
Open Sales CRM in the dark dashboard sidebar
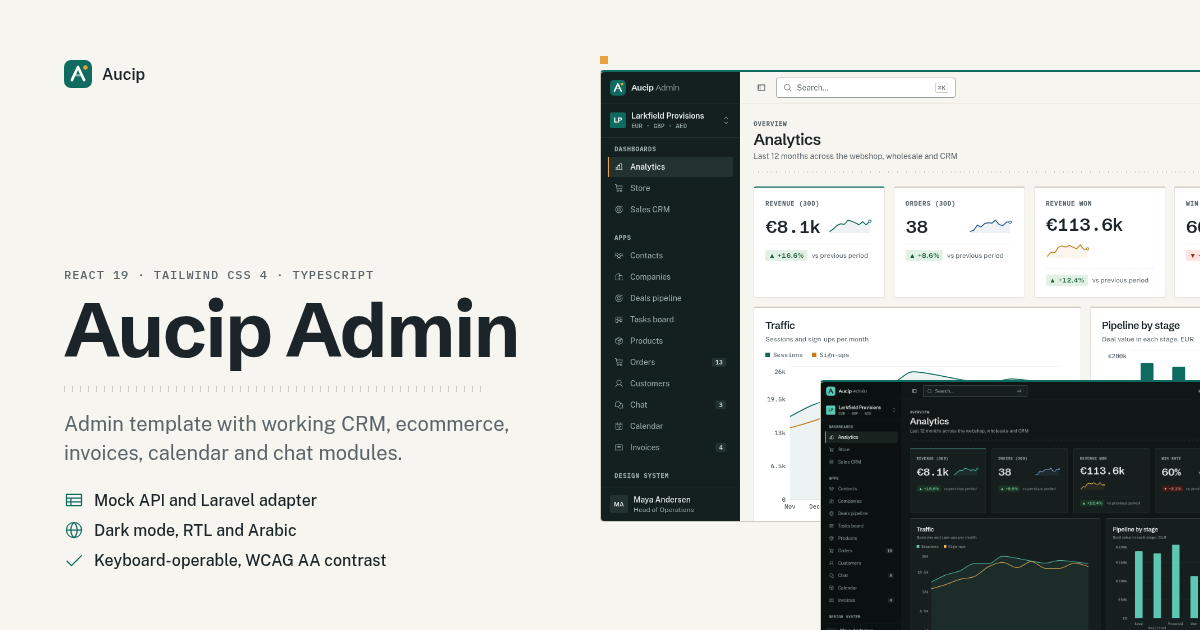tap(861, 462)
